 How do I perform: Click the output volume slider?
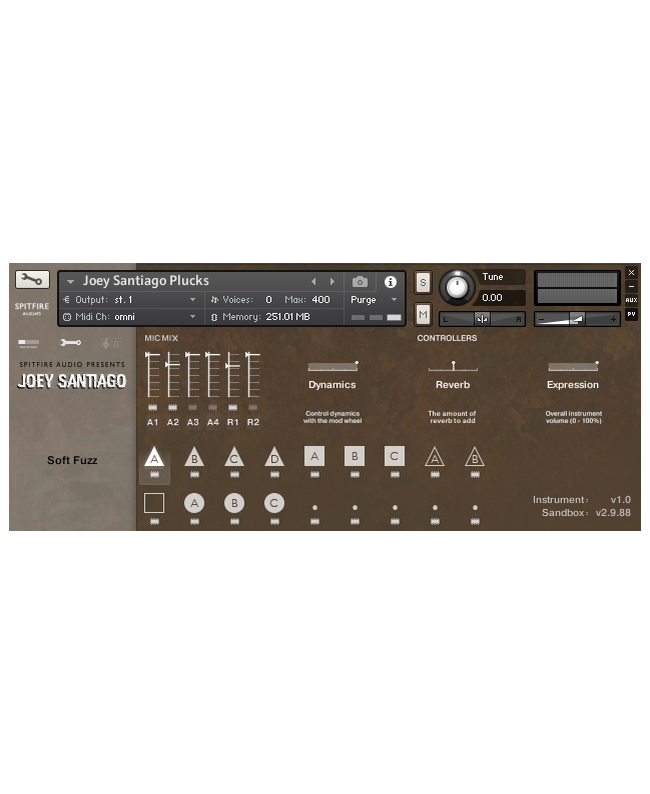(577, 319)
